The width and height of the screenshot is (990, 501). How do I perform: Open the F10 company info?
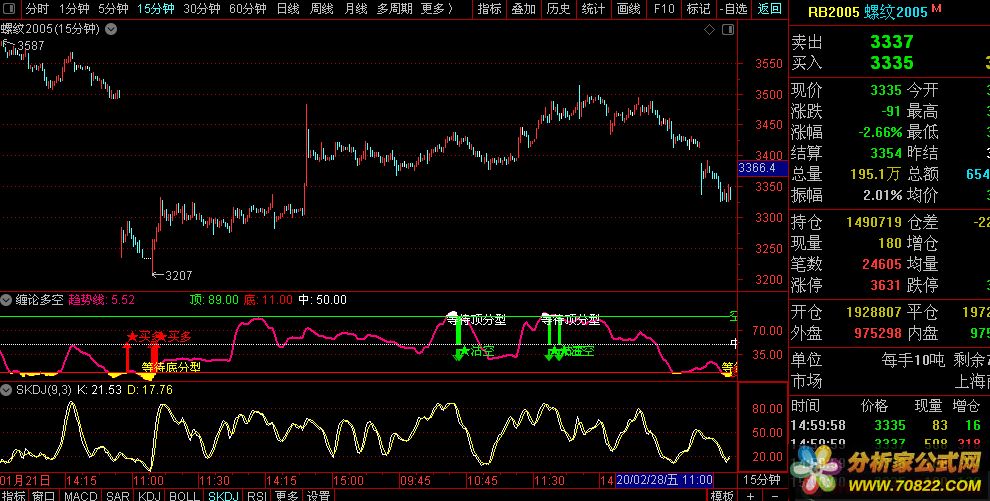pyautogui.click(x=663, y=9)
